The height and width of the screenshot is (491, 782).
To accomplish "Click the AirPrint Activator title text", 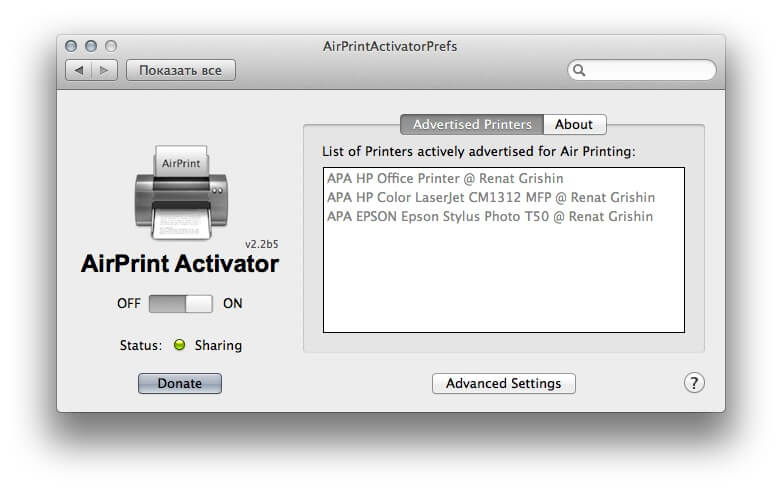I will coord(180,263).
